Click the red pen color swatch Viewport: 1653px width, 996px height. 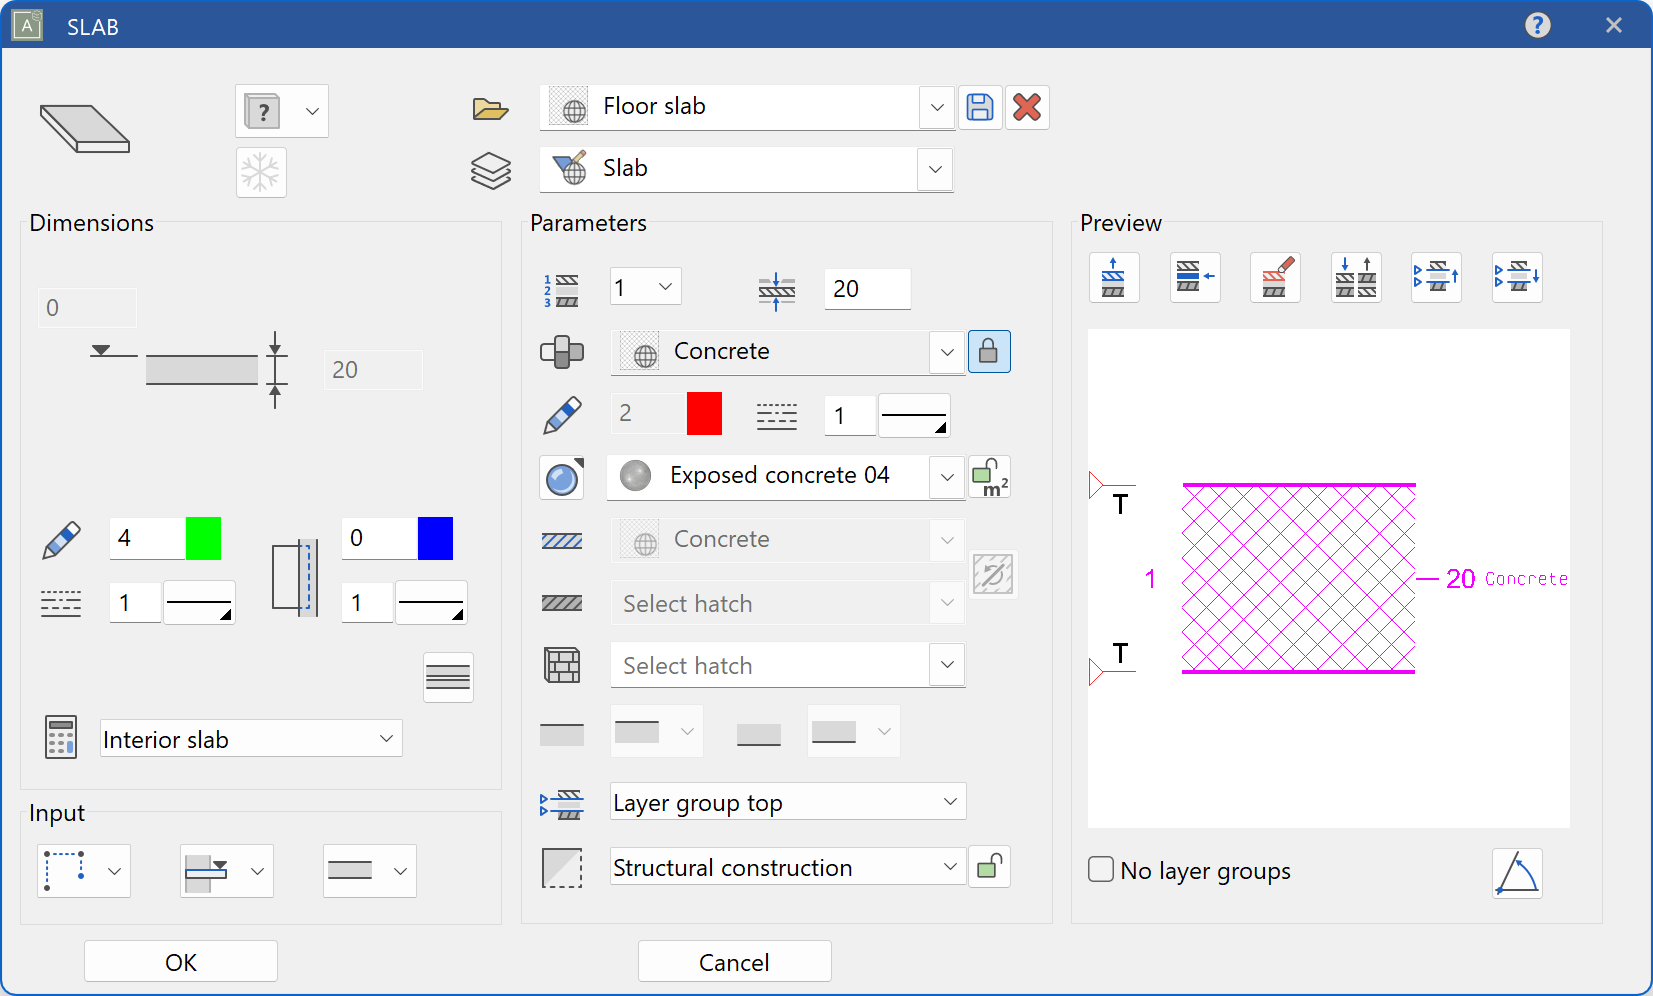click(x=704, y=413)
